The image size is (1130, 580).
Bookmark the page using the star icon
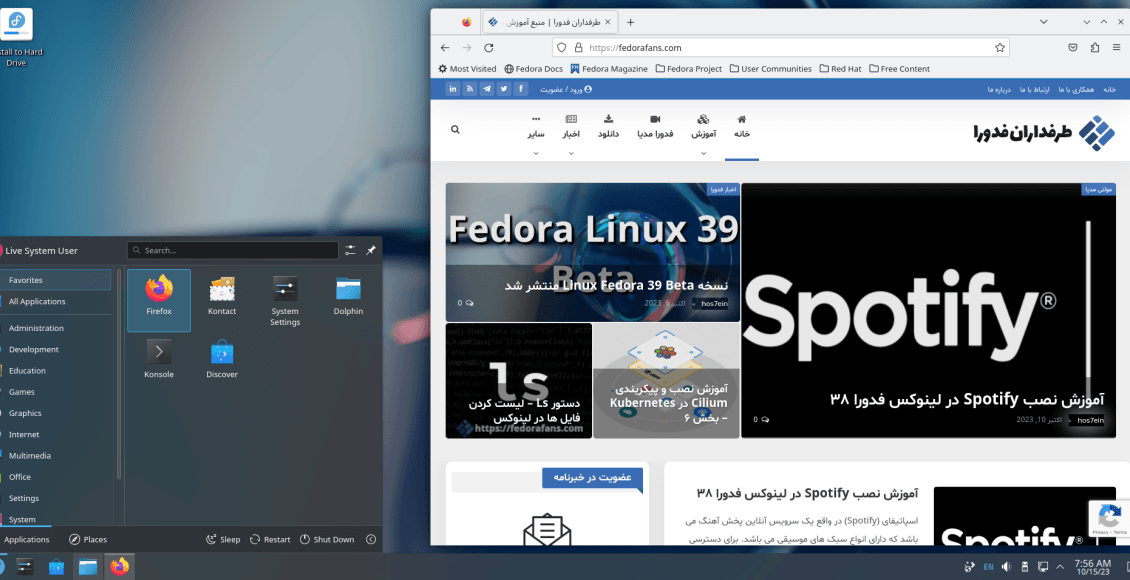pyautogui.click(x=999, y=47)
